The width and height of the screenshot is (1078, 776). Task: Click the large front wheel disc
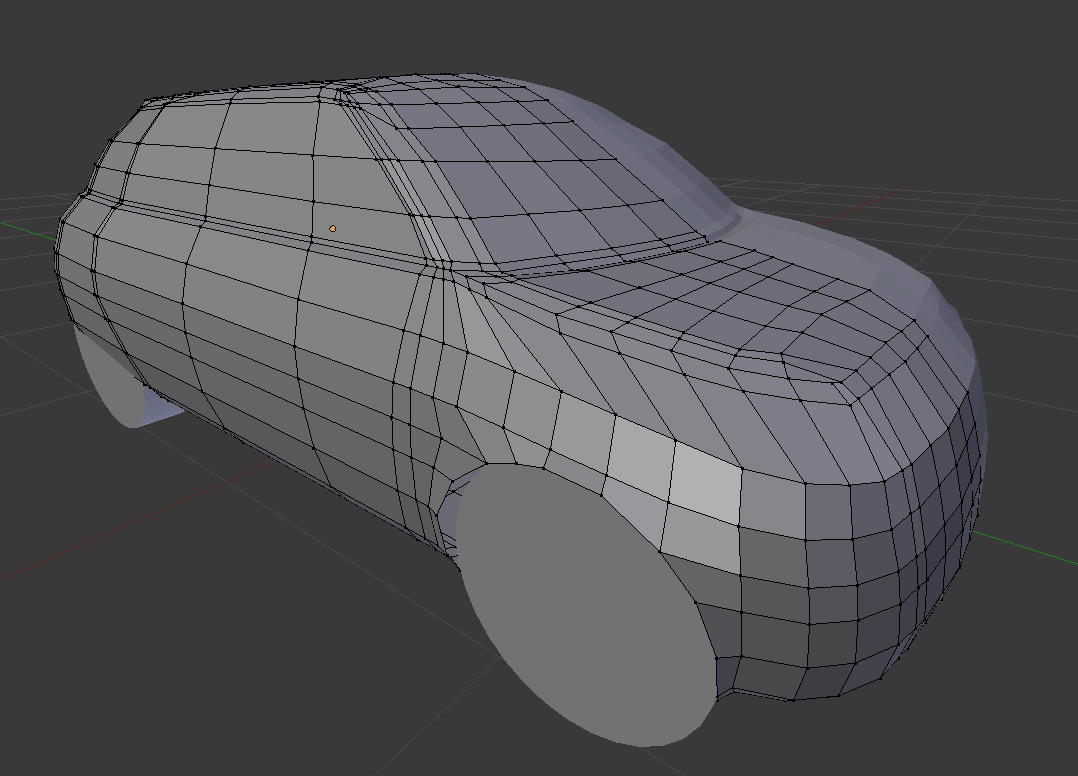click(x=586, y=603)
